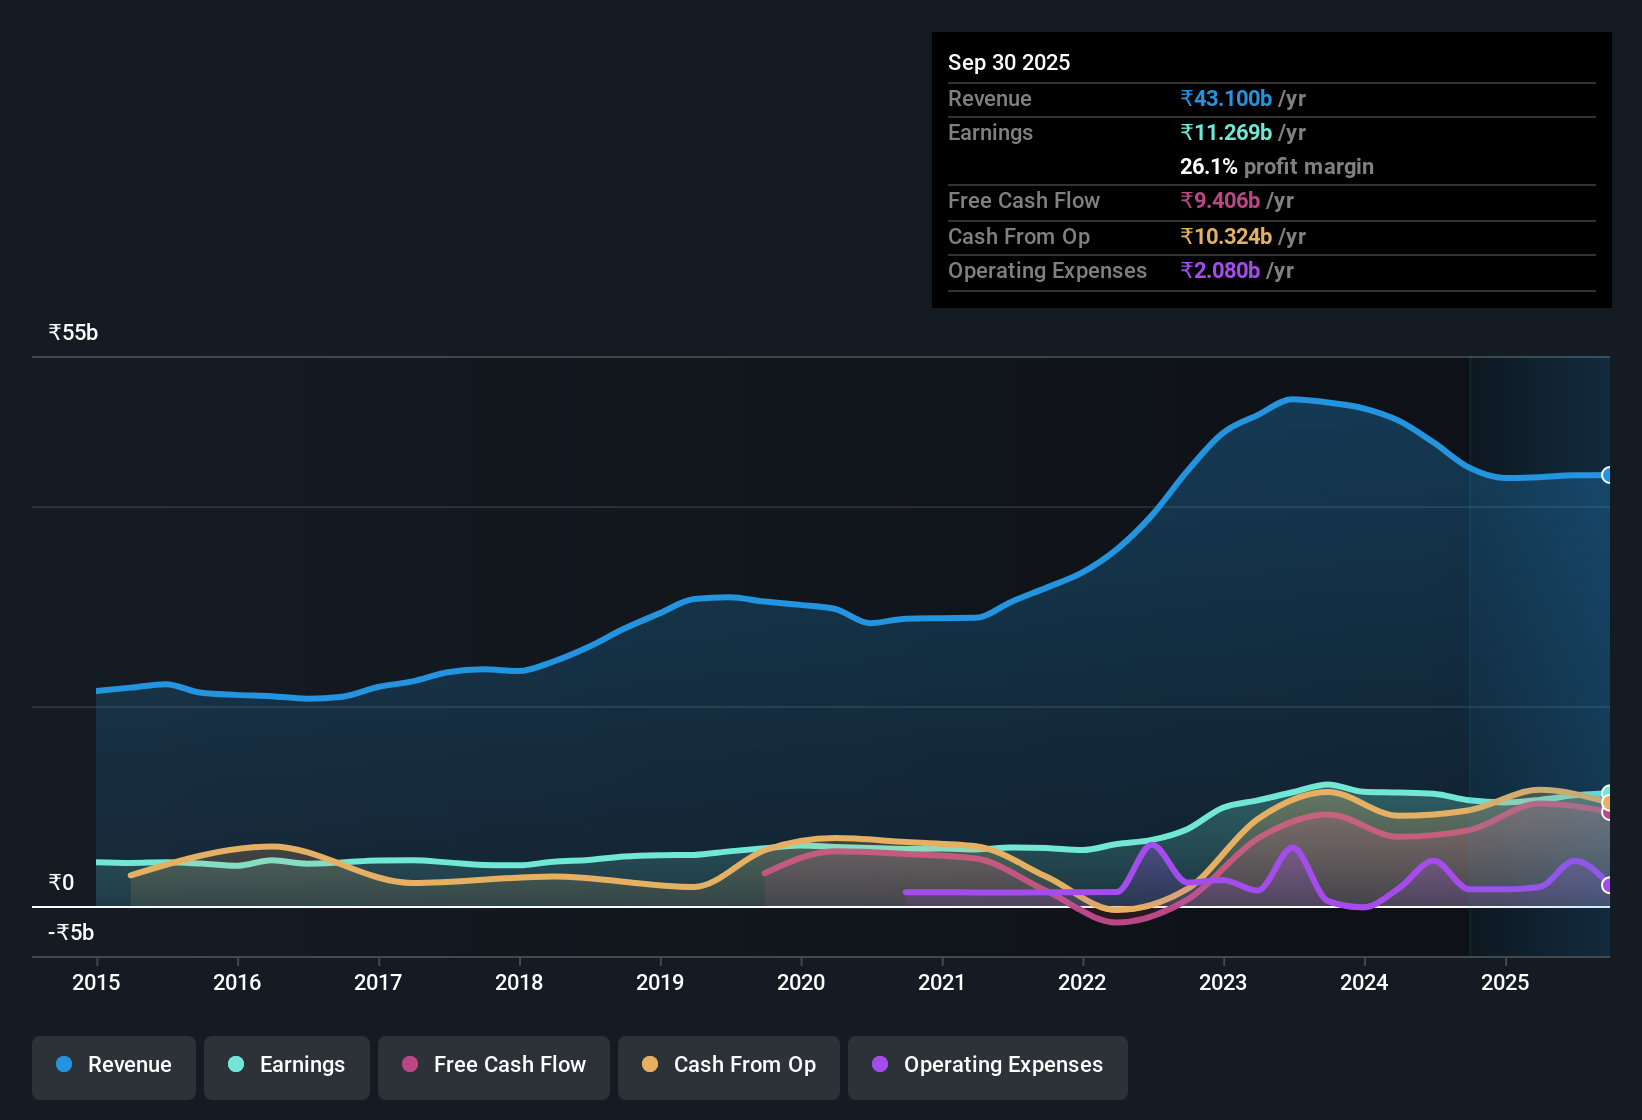1642x1120 pixels.
Task: Select the teal Earnings legend dot icon
Action: click(x=236, y=1065)
